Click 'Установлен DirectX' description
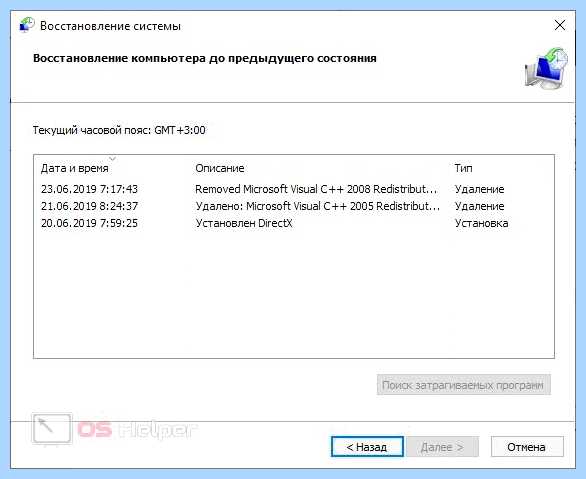The height and width of the screenshot is (479, 586). click(x=244, y=223)
